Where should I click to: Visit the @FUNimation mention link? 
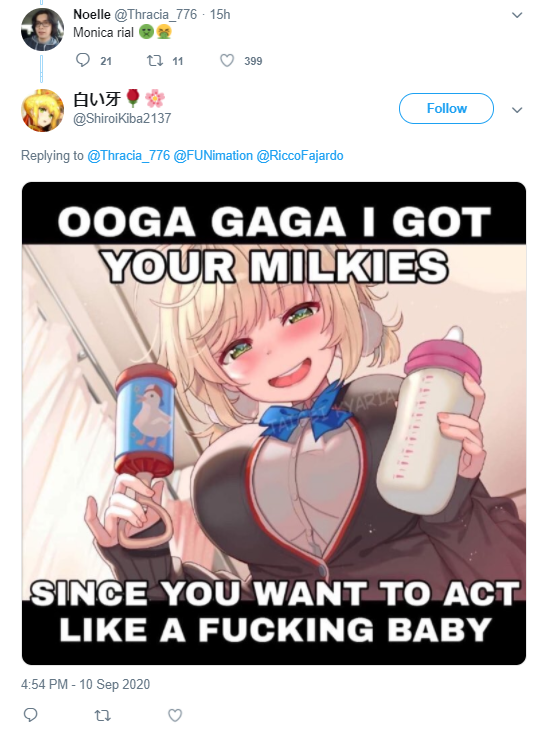pos(213,156)
